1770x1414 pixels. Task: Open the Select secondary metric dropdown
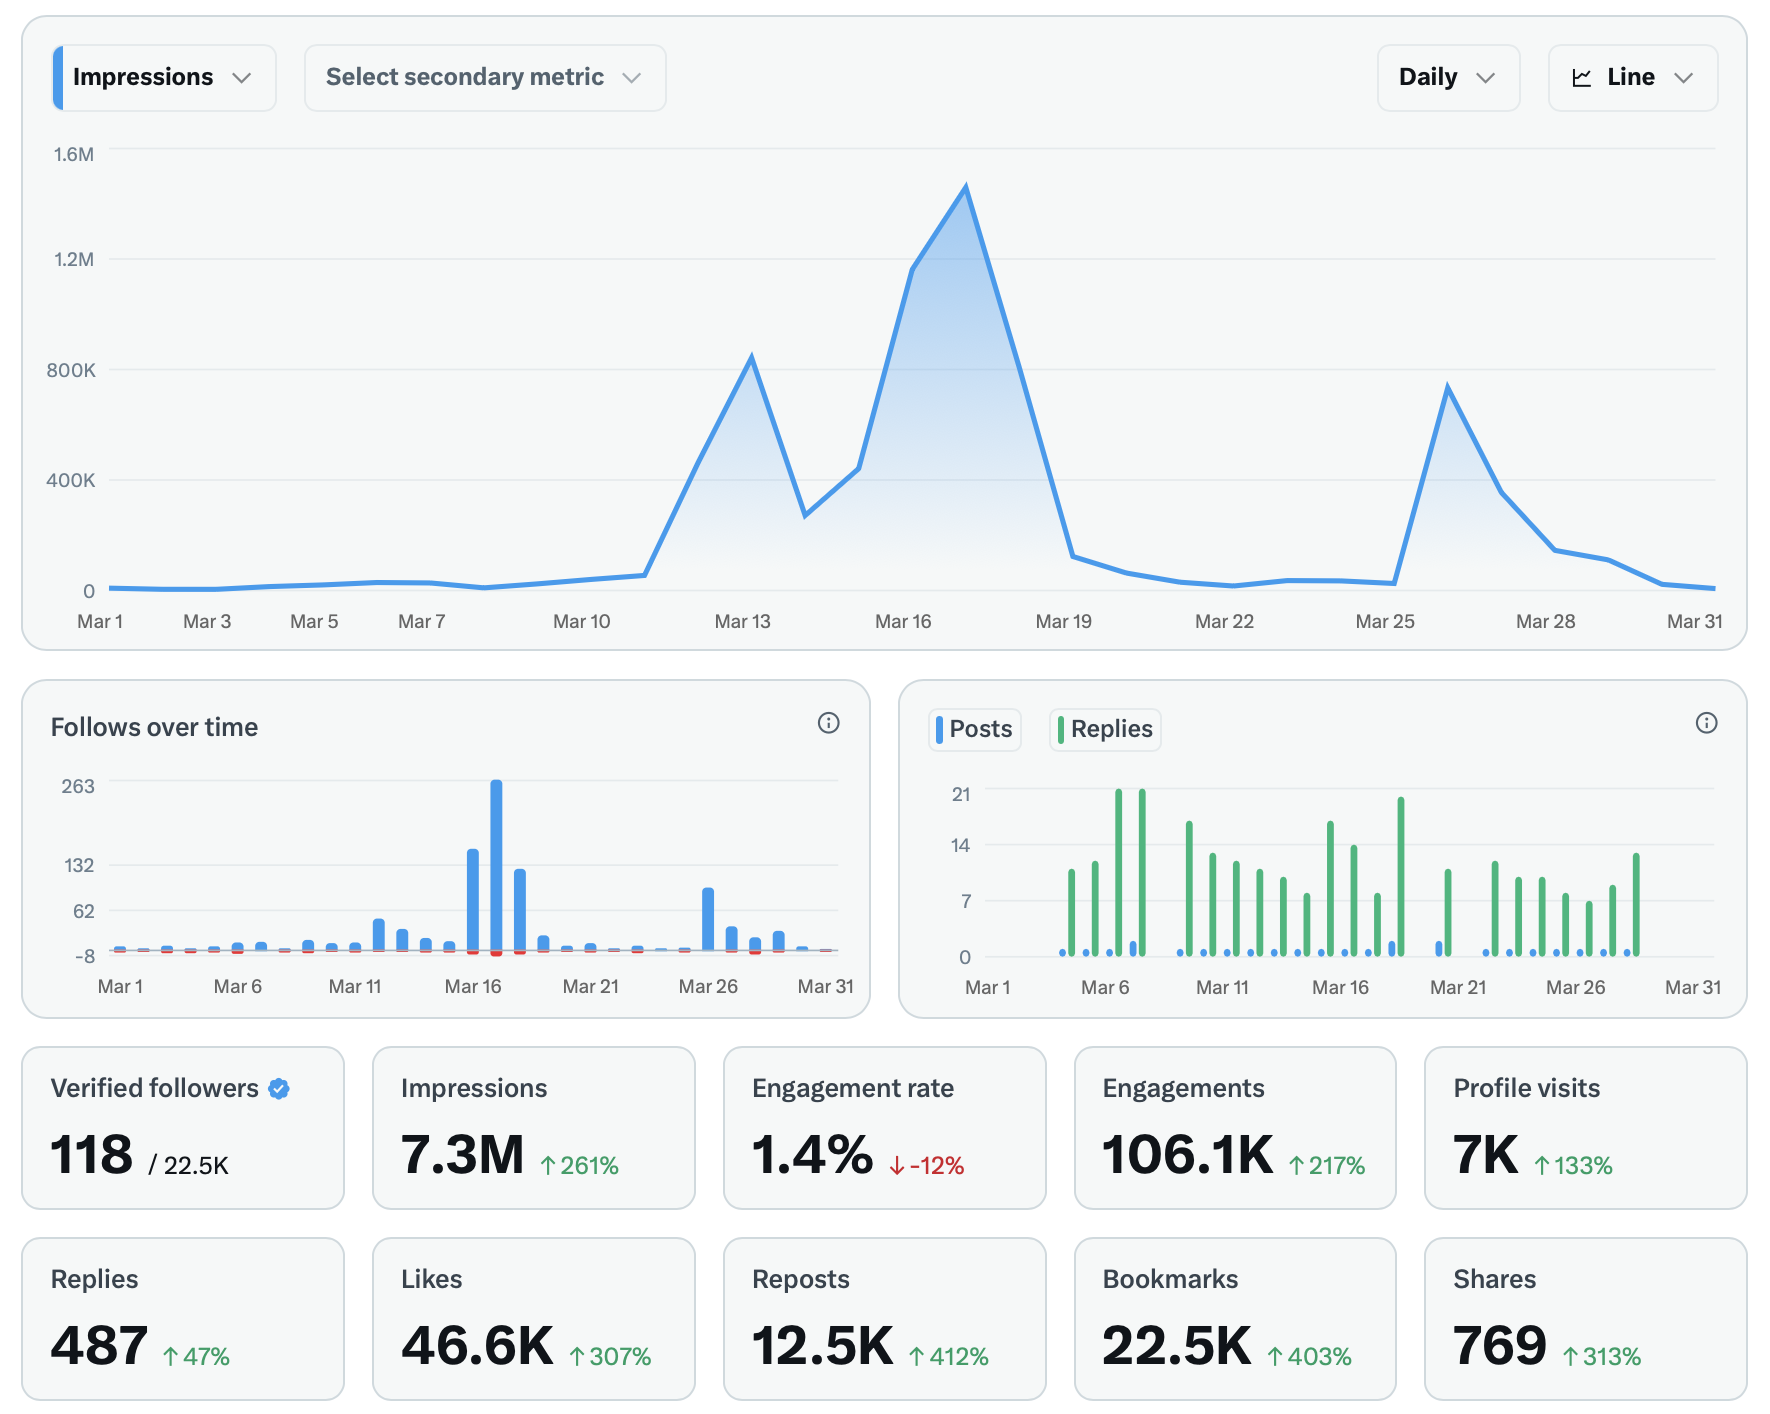pos(484,78)
